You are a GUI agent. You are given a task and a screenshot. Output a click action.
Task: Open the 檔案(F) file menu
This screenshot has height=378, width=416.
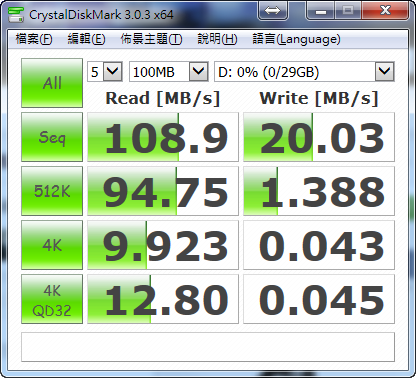coord(34,39)
